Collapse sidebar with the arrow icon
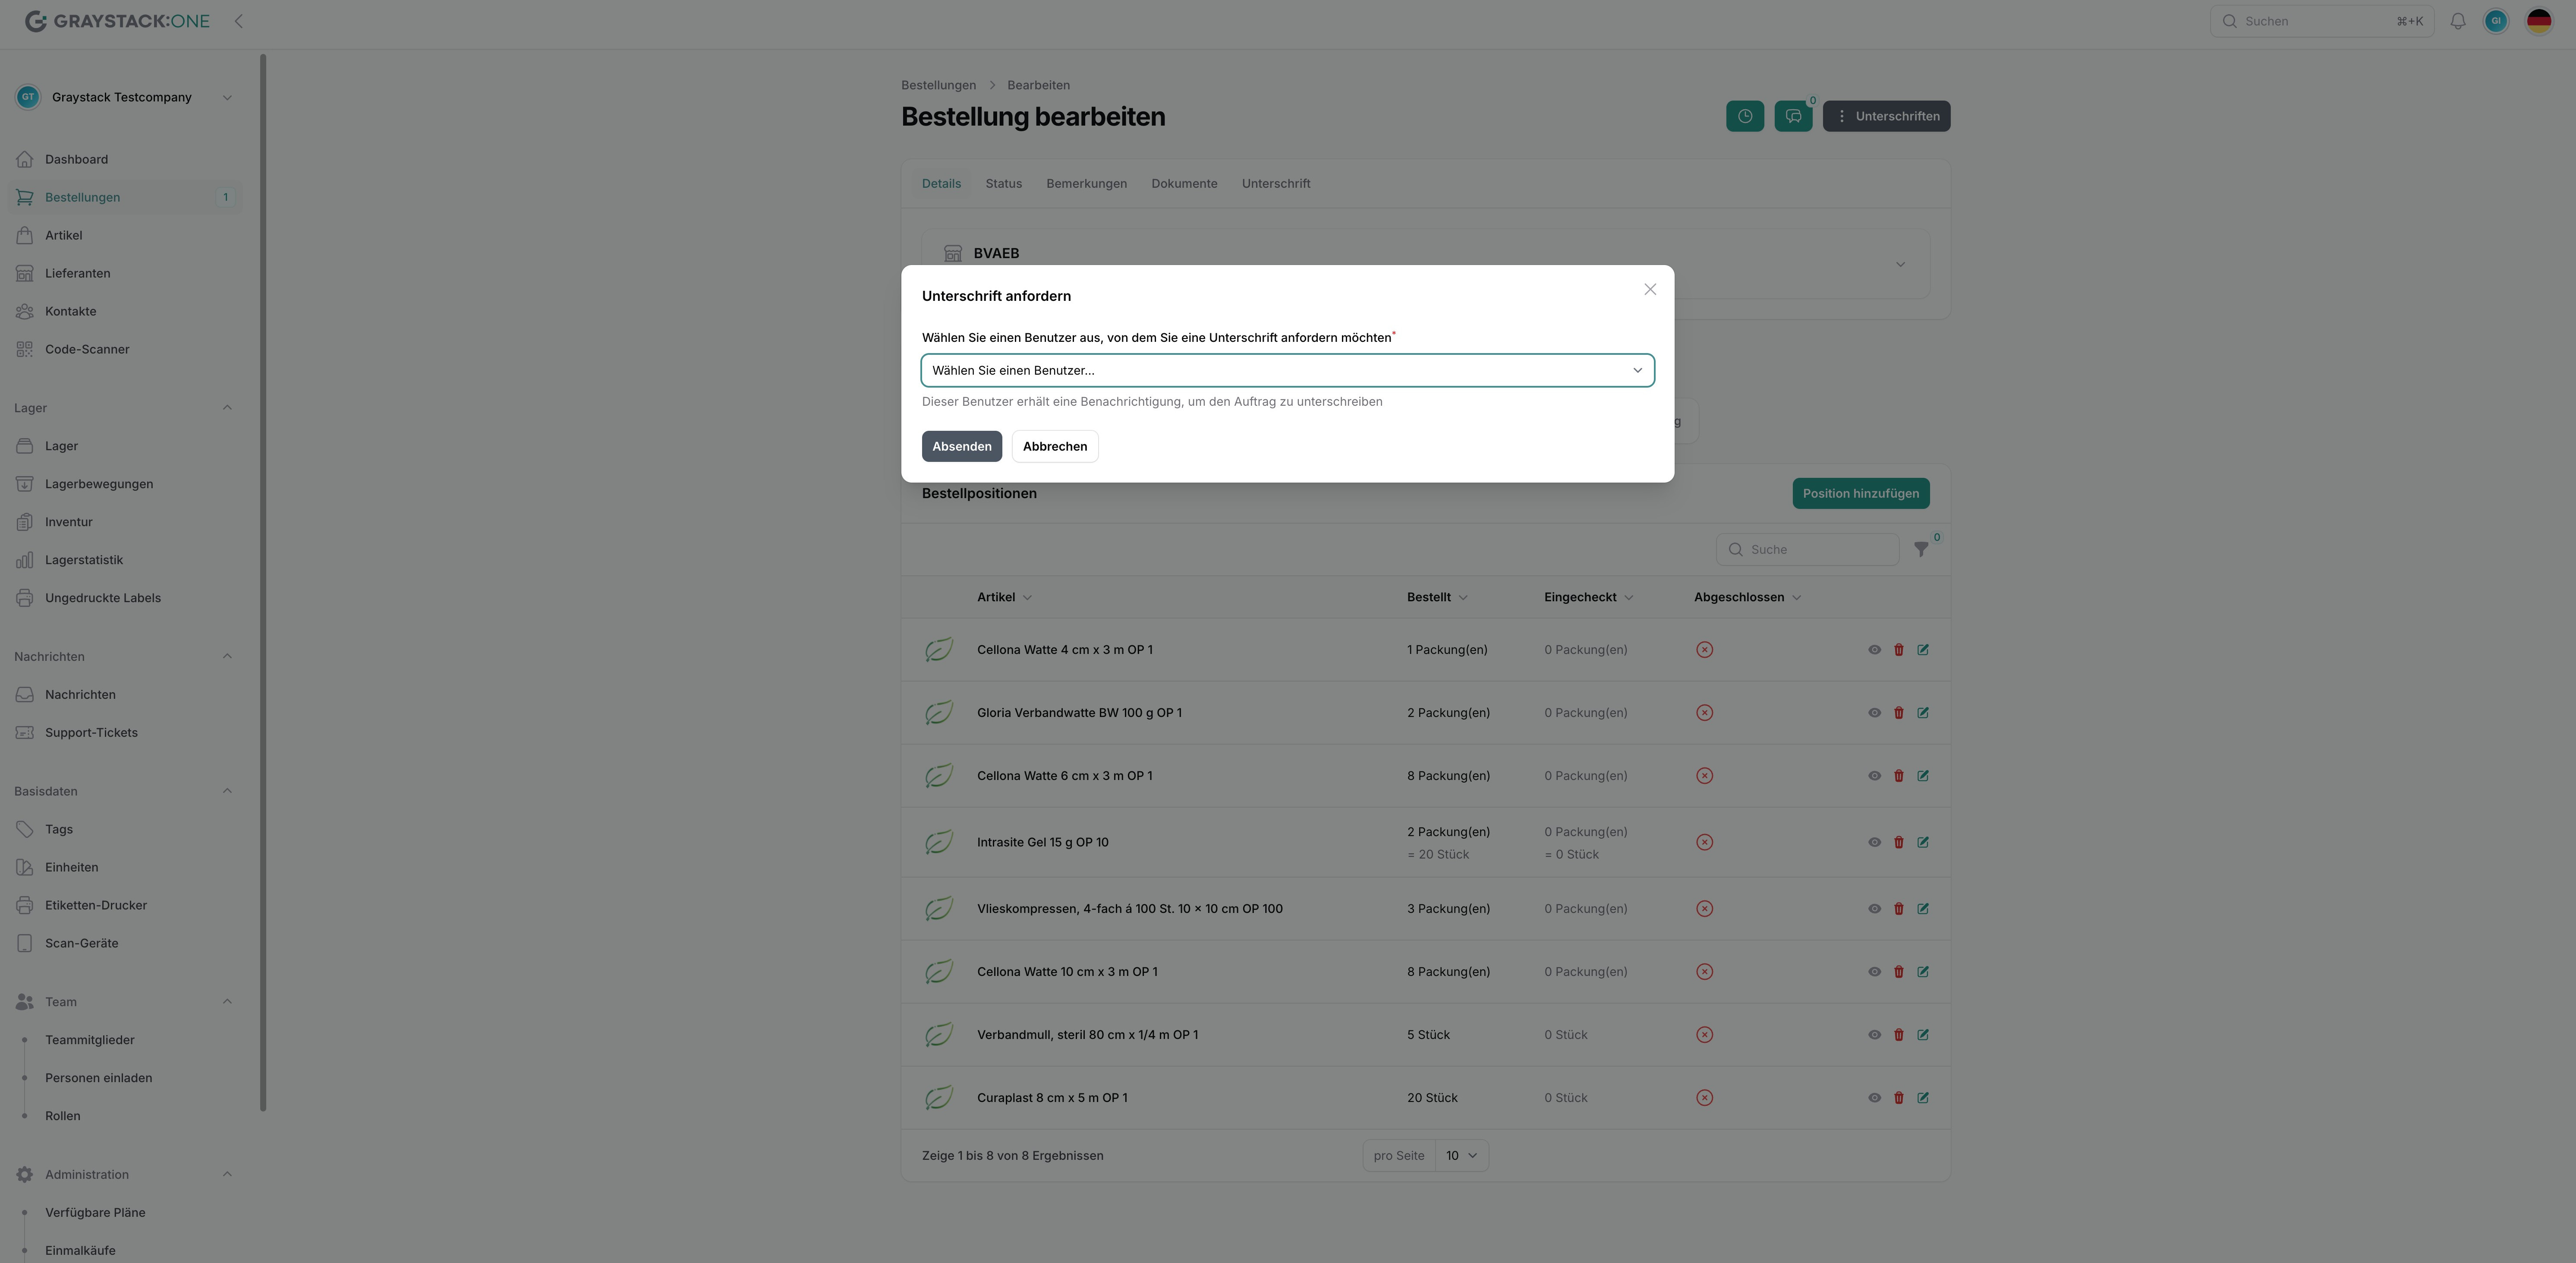 pos(238,21)
